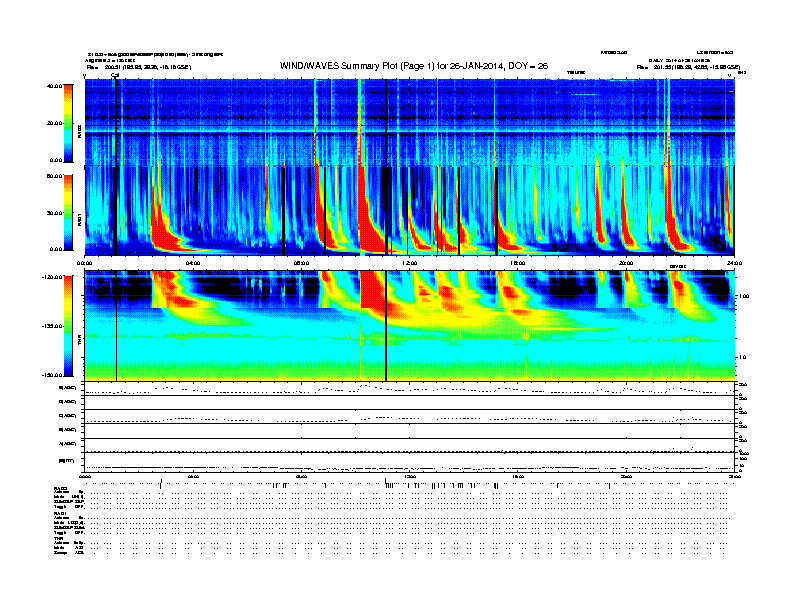
Task: Click the DOY = 26 text in title
Action: (x=528, y=66)
